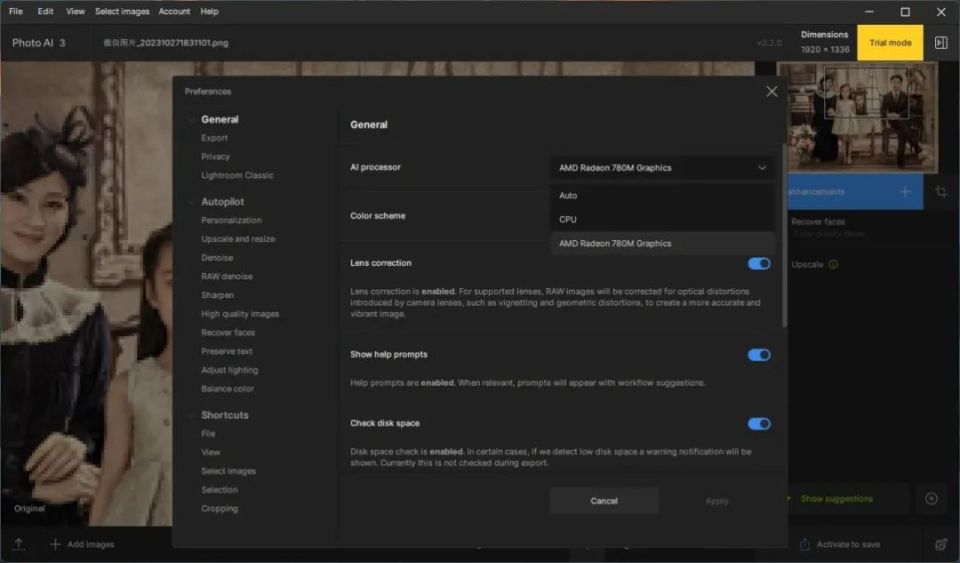Click the yellow Trial mode button
Screen dimensions: 960x563
pos(890,43)
